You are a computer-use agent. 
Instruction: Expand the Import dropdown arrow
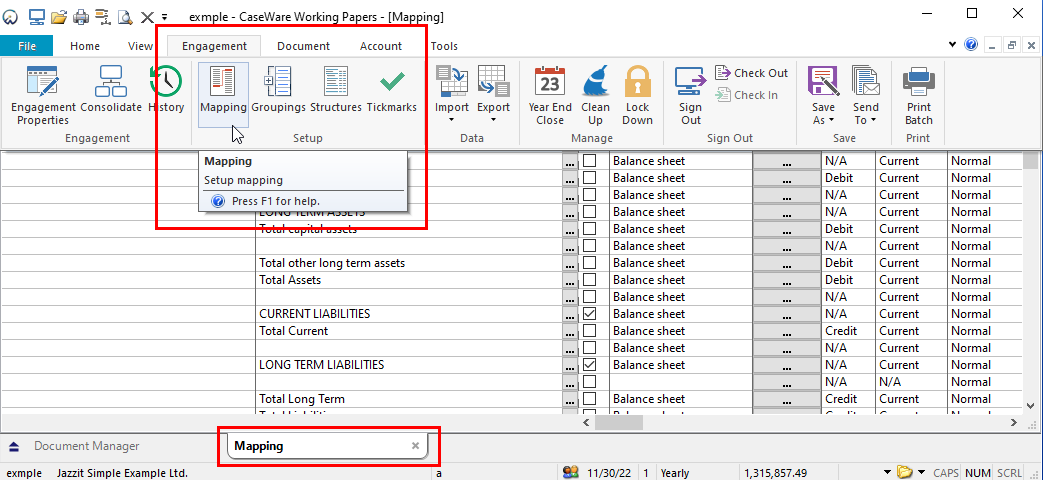452,120
